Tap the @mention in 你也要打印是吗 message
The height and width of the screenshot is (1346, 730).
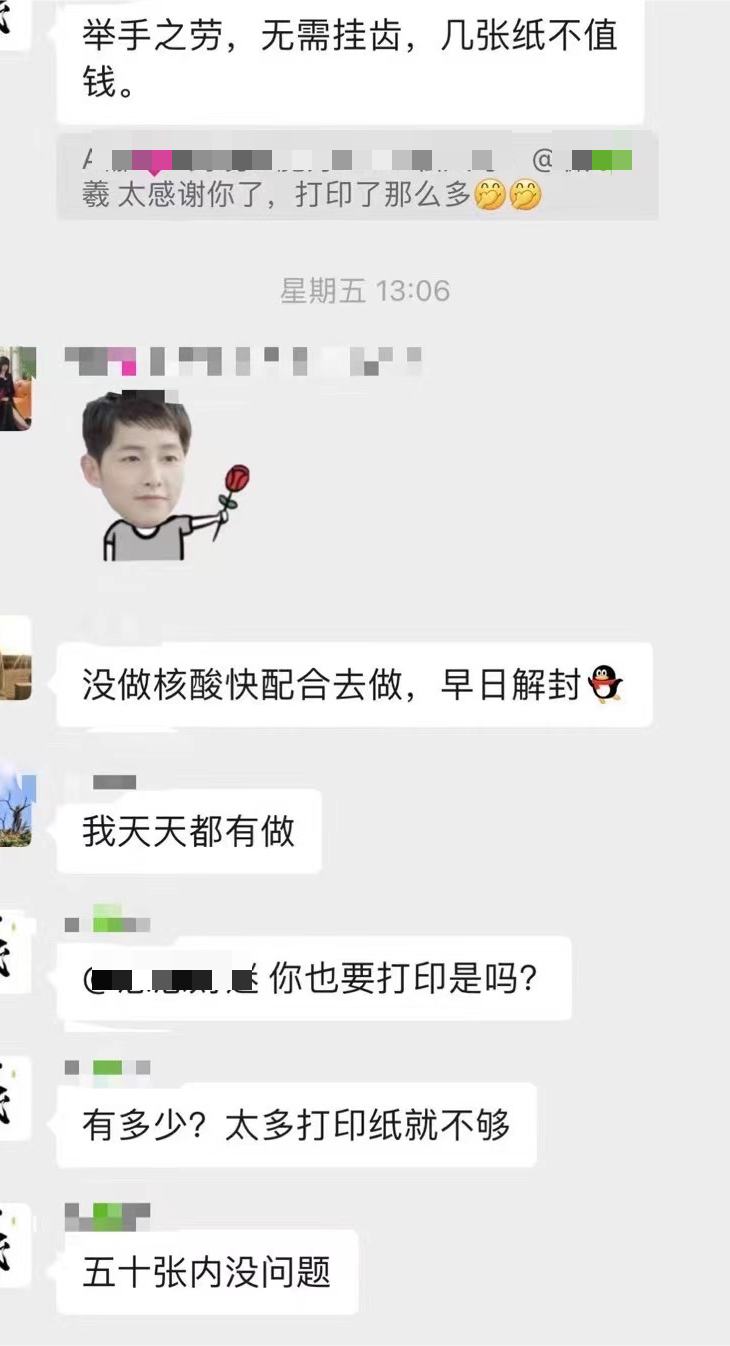click(x=172, y=977)
